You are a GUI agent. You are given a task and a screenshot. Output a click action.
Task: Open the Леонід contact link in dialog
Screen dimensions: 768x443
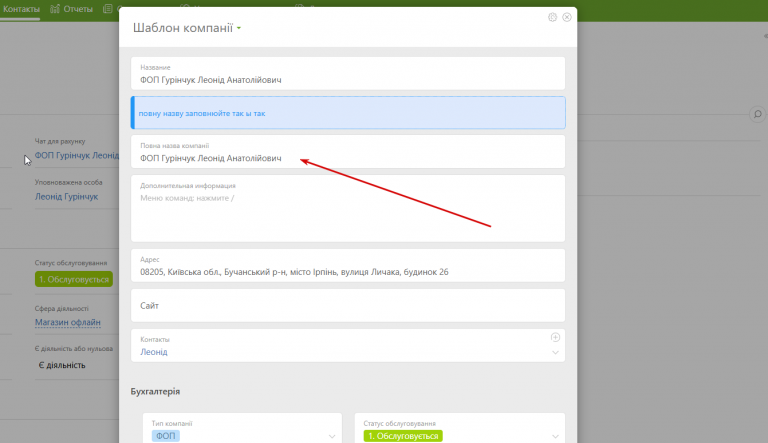point(154,352)
